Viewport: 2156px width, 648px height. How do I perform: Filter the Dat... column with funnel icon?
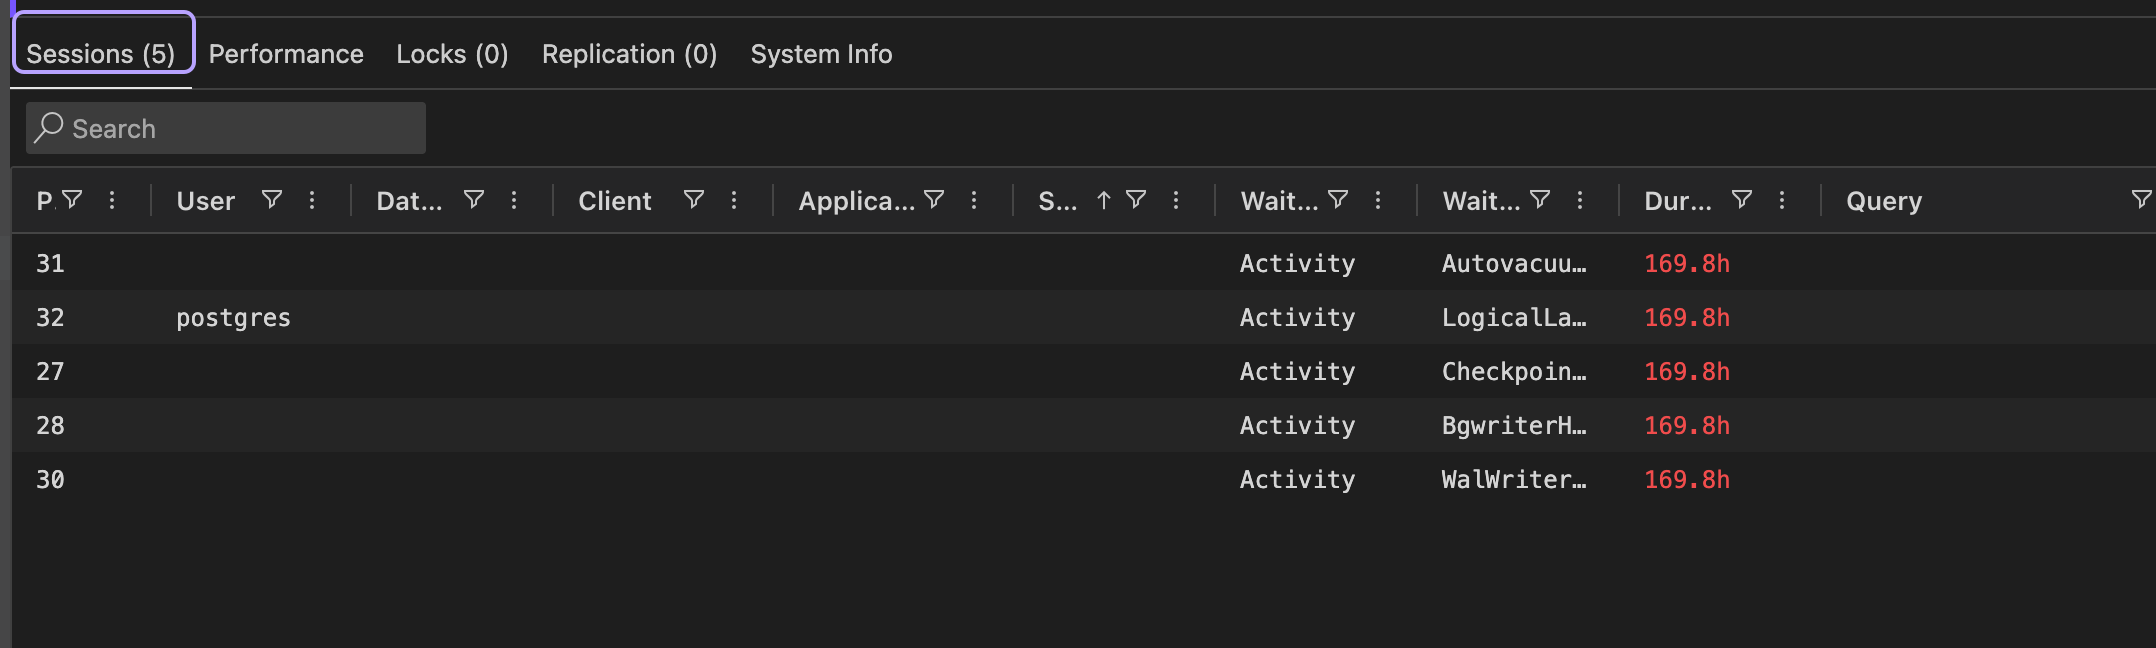(474, 200)
